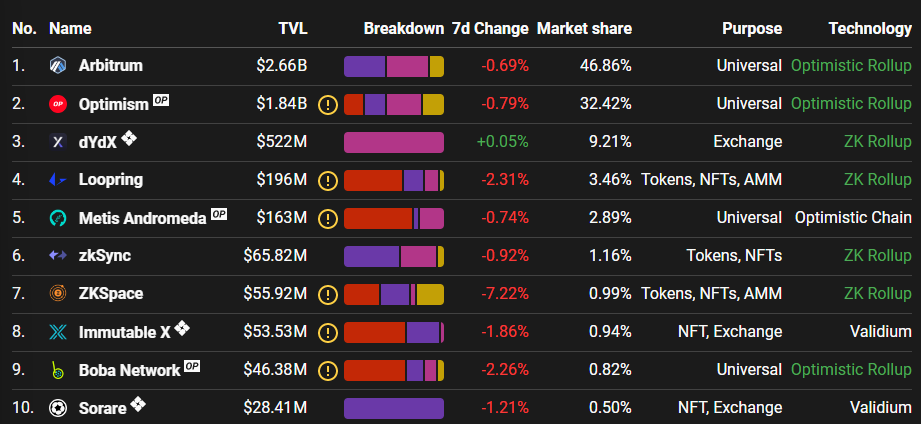Click the Metis Andromeda logo icon
The width and height of the screenshot is (921, 424).
point(58,218)
